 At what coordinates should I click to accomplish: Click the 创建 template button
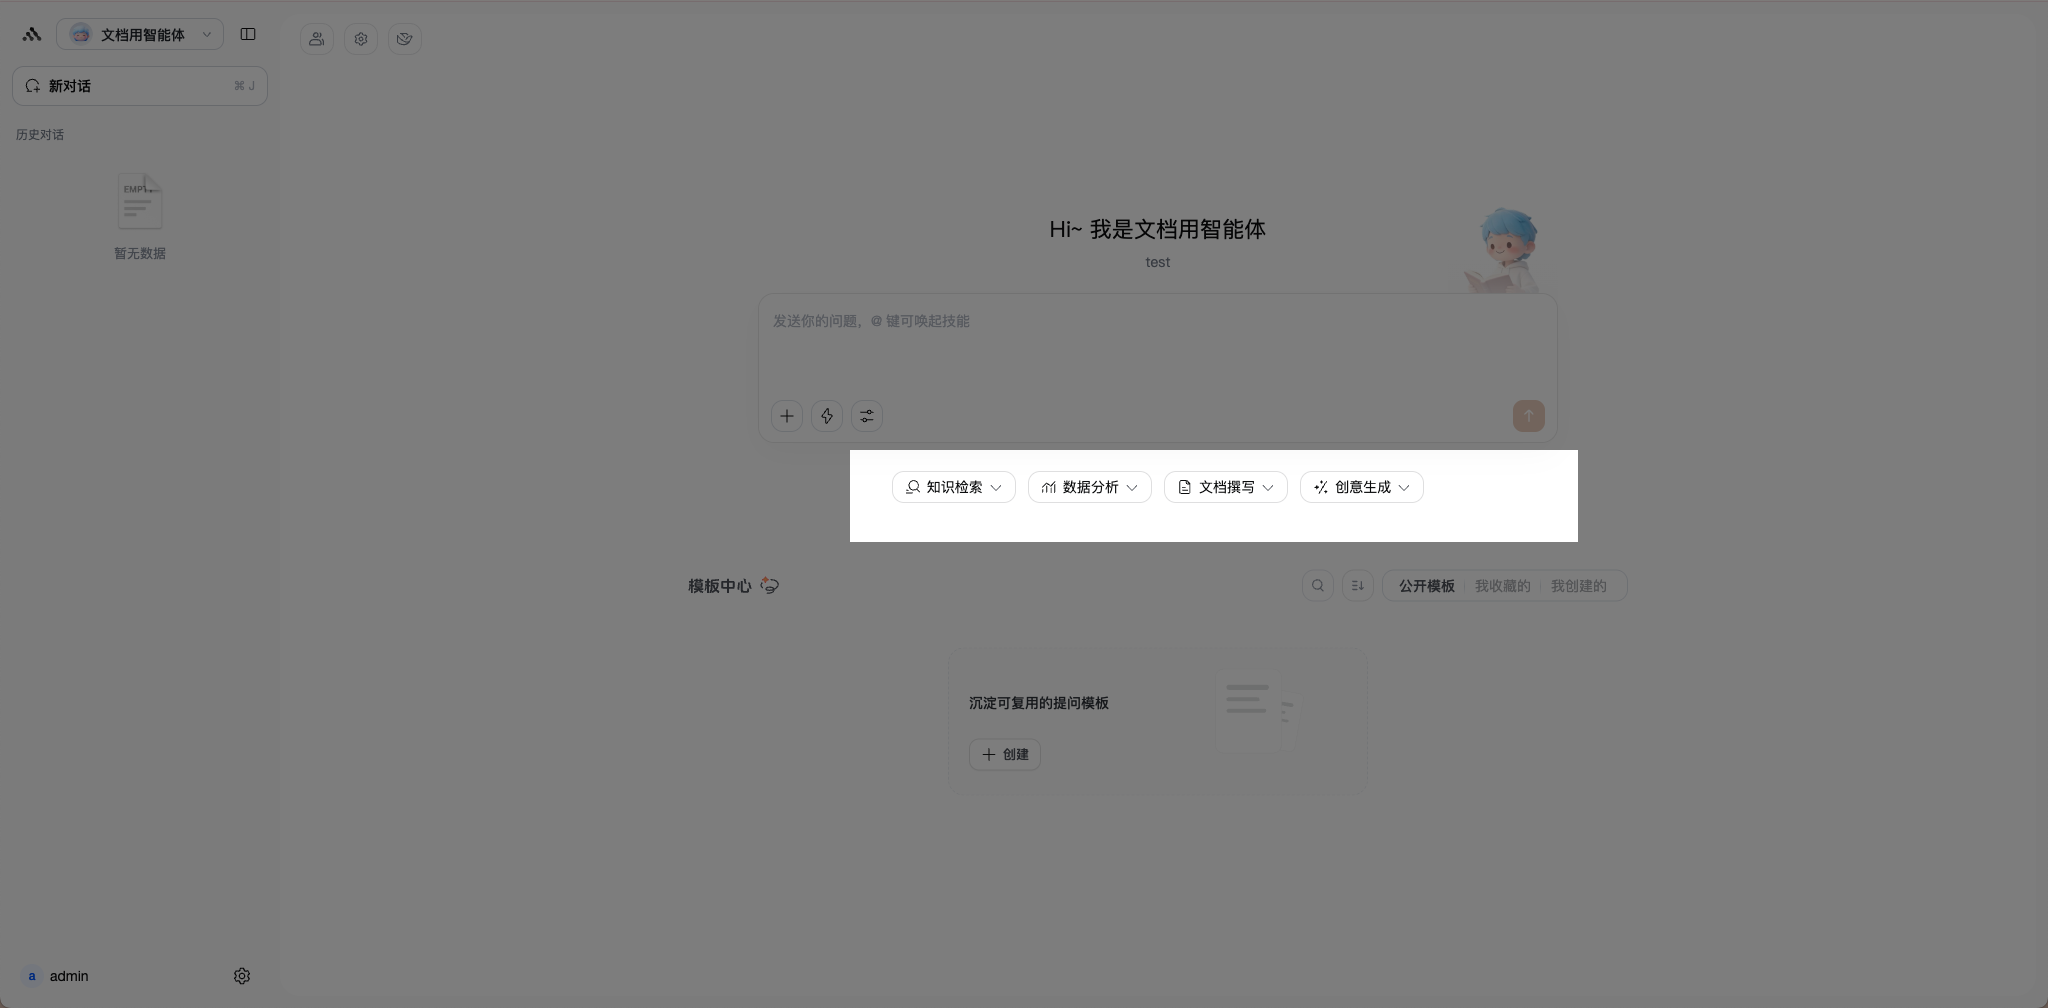(1005, 754)
